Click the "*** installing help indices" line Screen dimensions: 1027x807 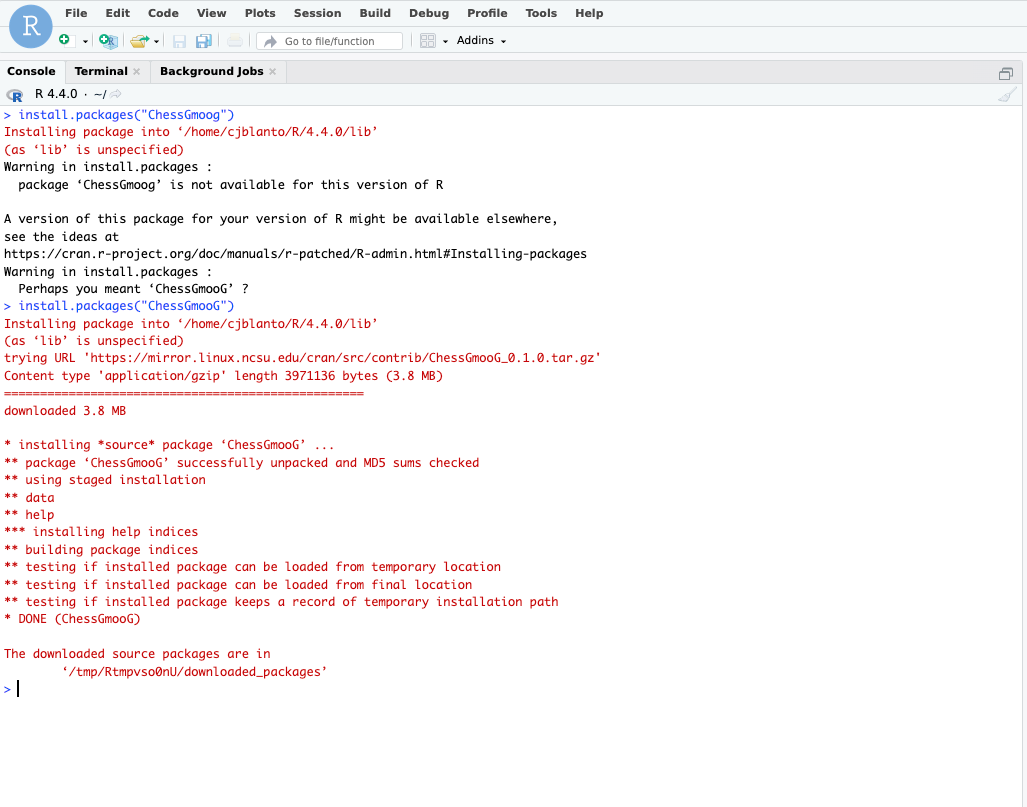point(101,532)
